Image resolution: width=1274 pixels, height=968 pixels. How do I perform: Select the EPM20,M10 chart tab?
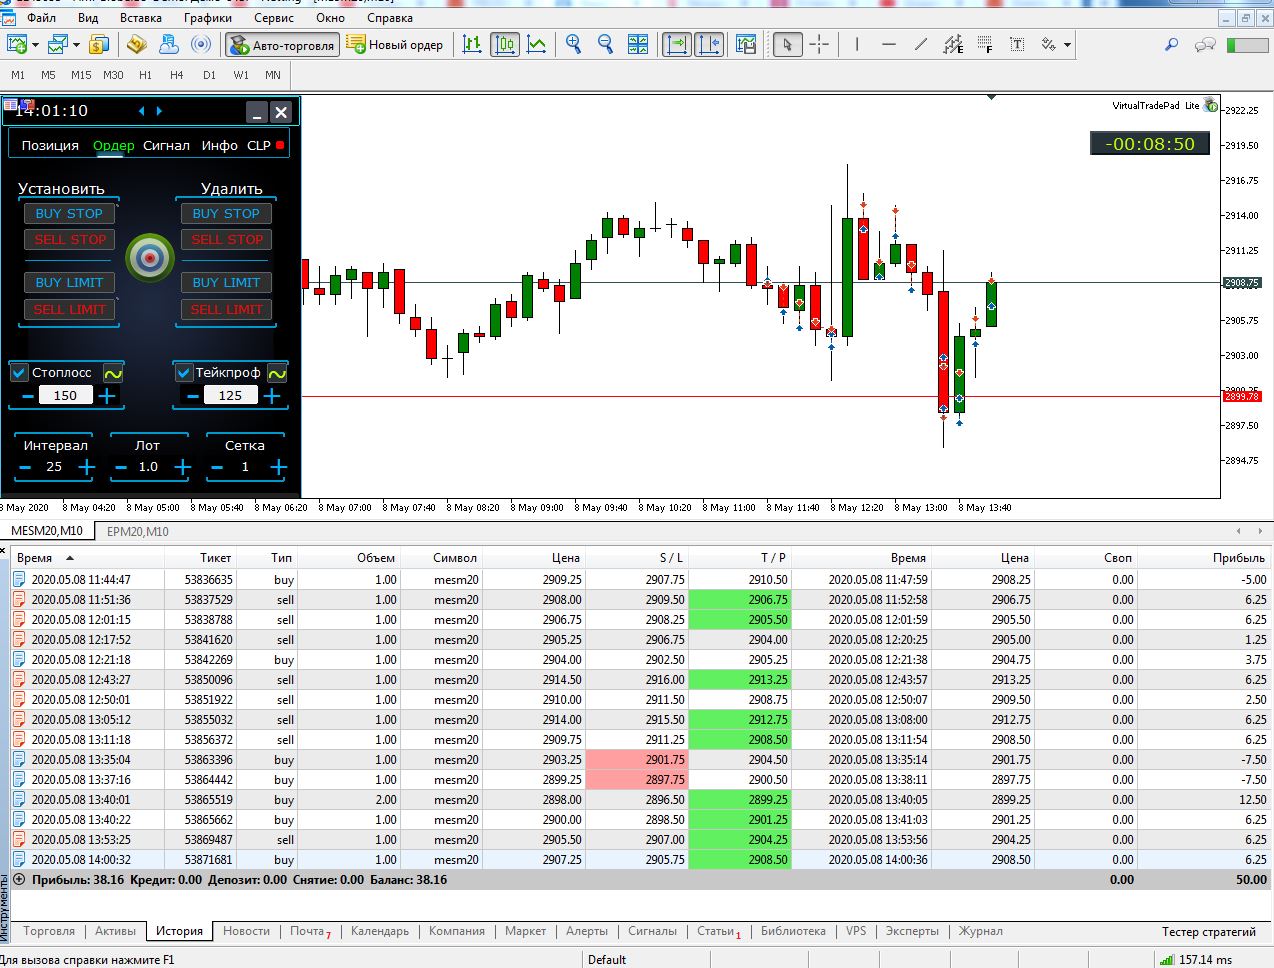pyautogui.click(x=138, y=531)
